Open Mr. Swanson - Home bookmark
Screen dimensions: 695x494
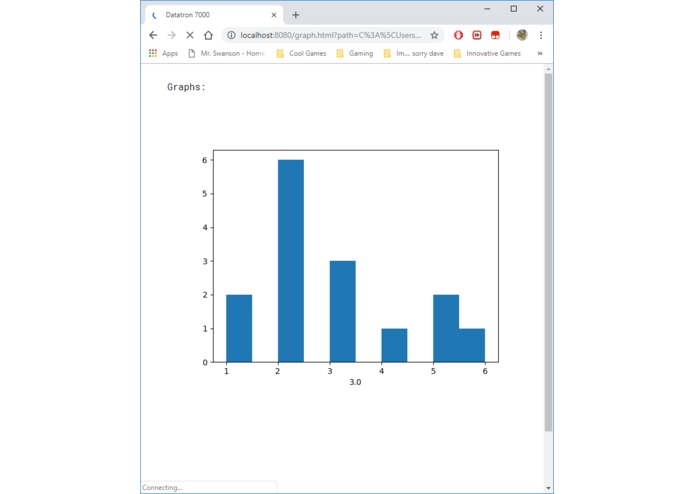[226, 53]
